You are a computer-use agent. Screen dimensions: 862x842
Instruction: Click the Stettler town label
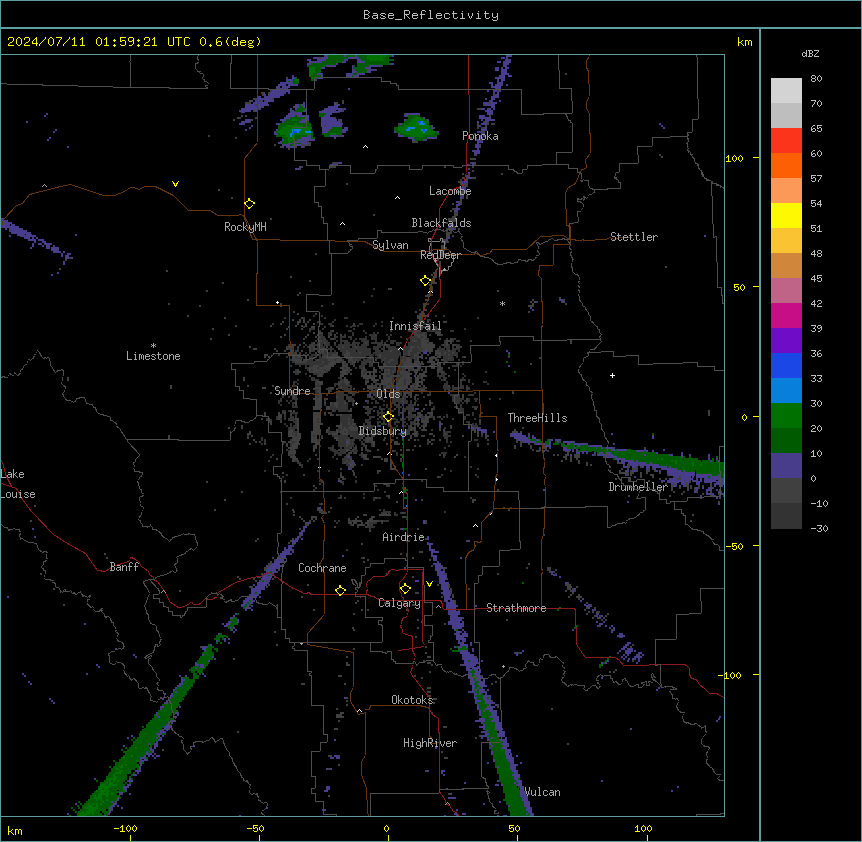pyautogui.click(x=634, y=237)
